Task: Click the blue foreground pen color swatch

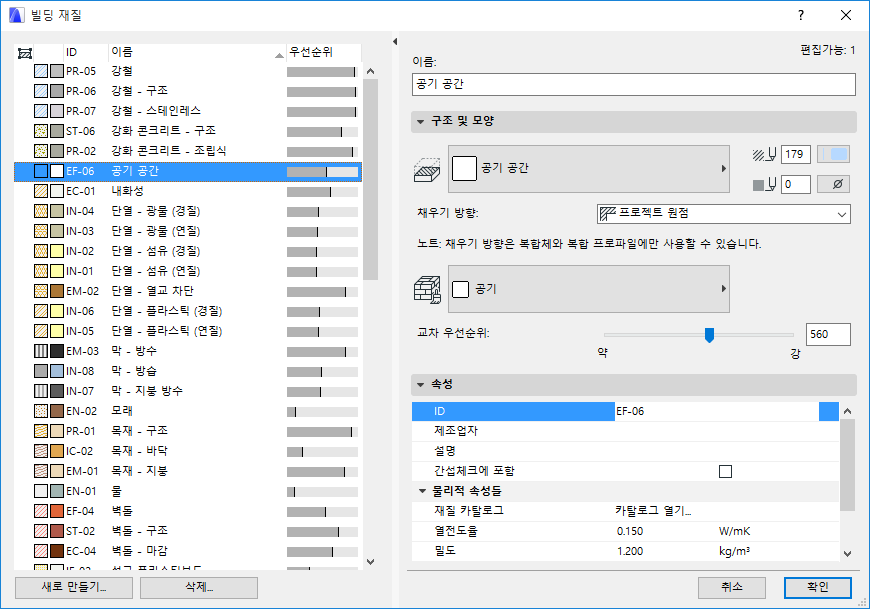Action: click(x=833, y=154)
